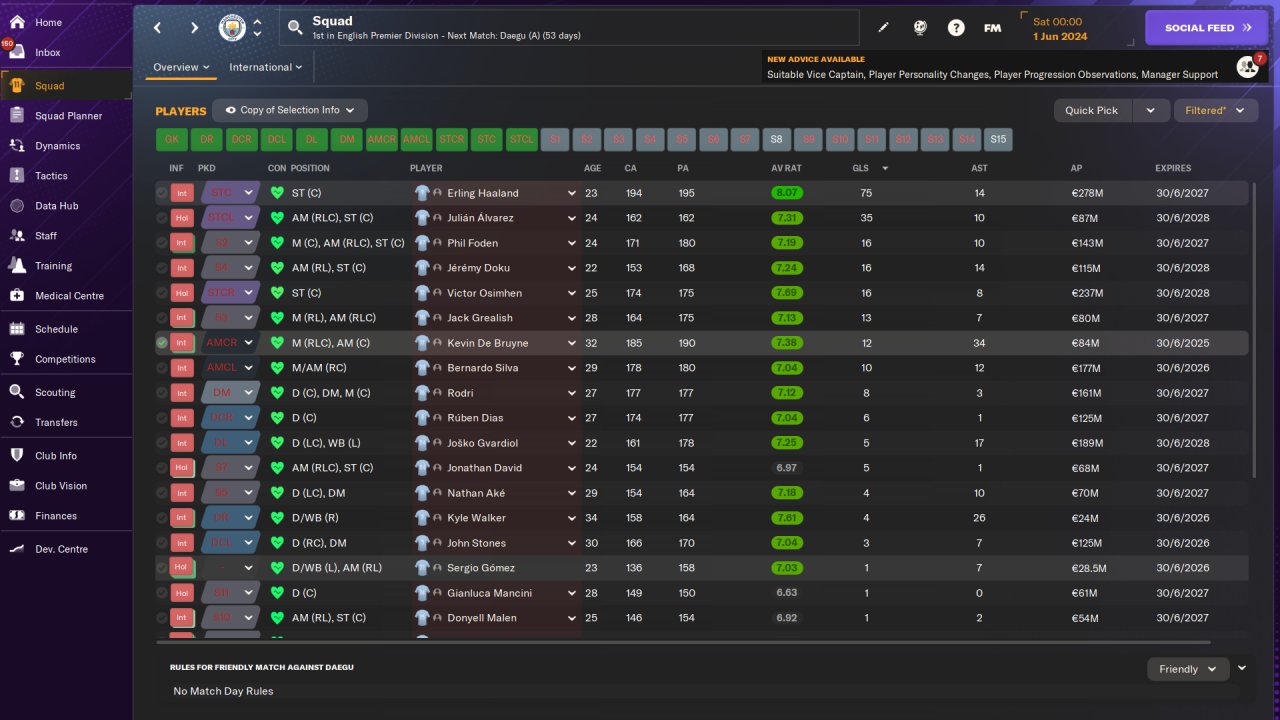Toggle selection check for Erling Haaland

click(x=162, y=193)
